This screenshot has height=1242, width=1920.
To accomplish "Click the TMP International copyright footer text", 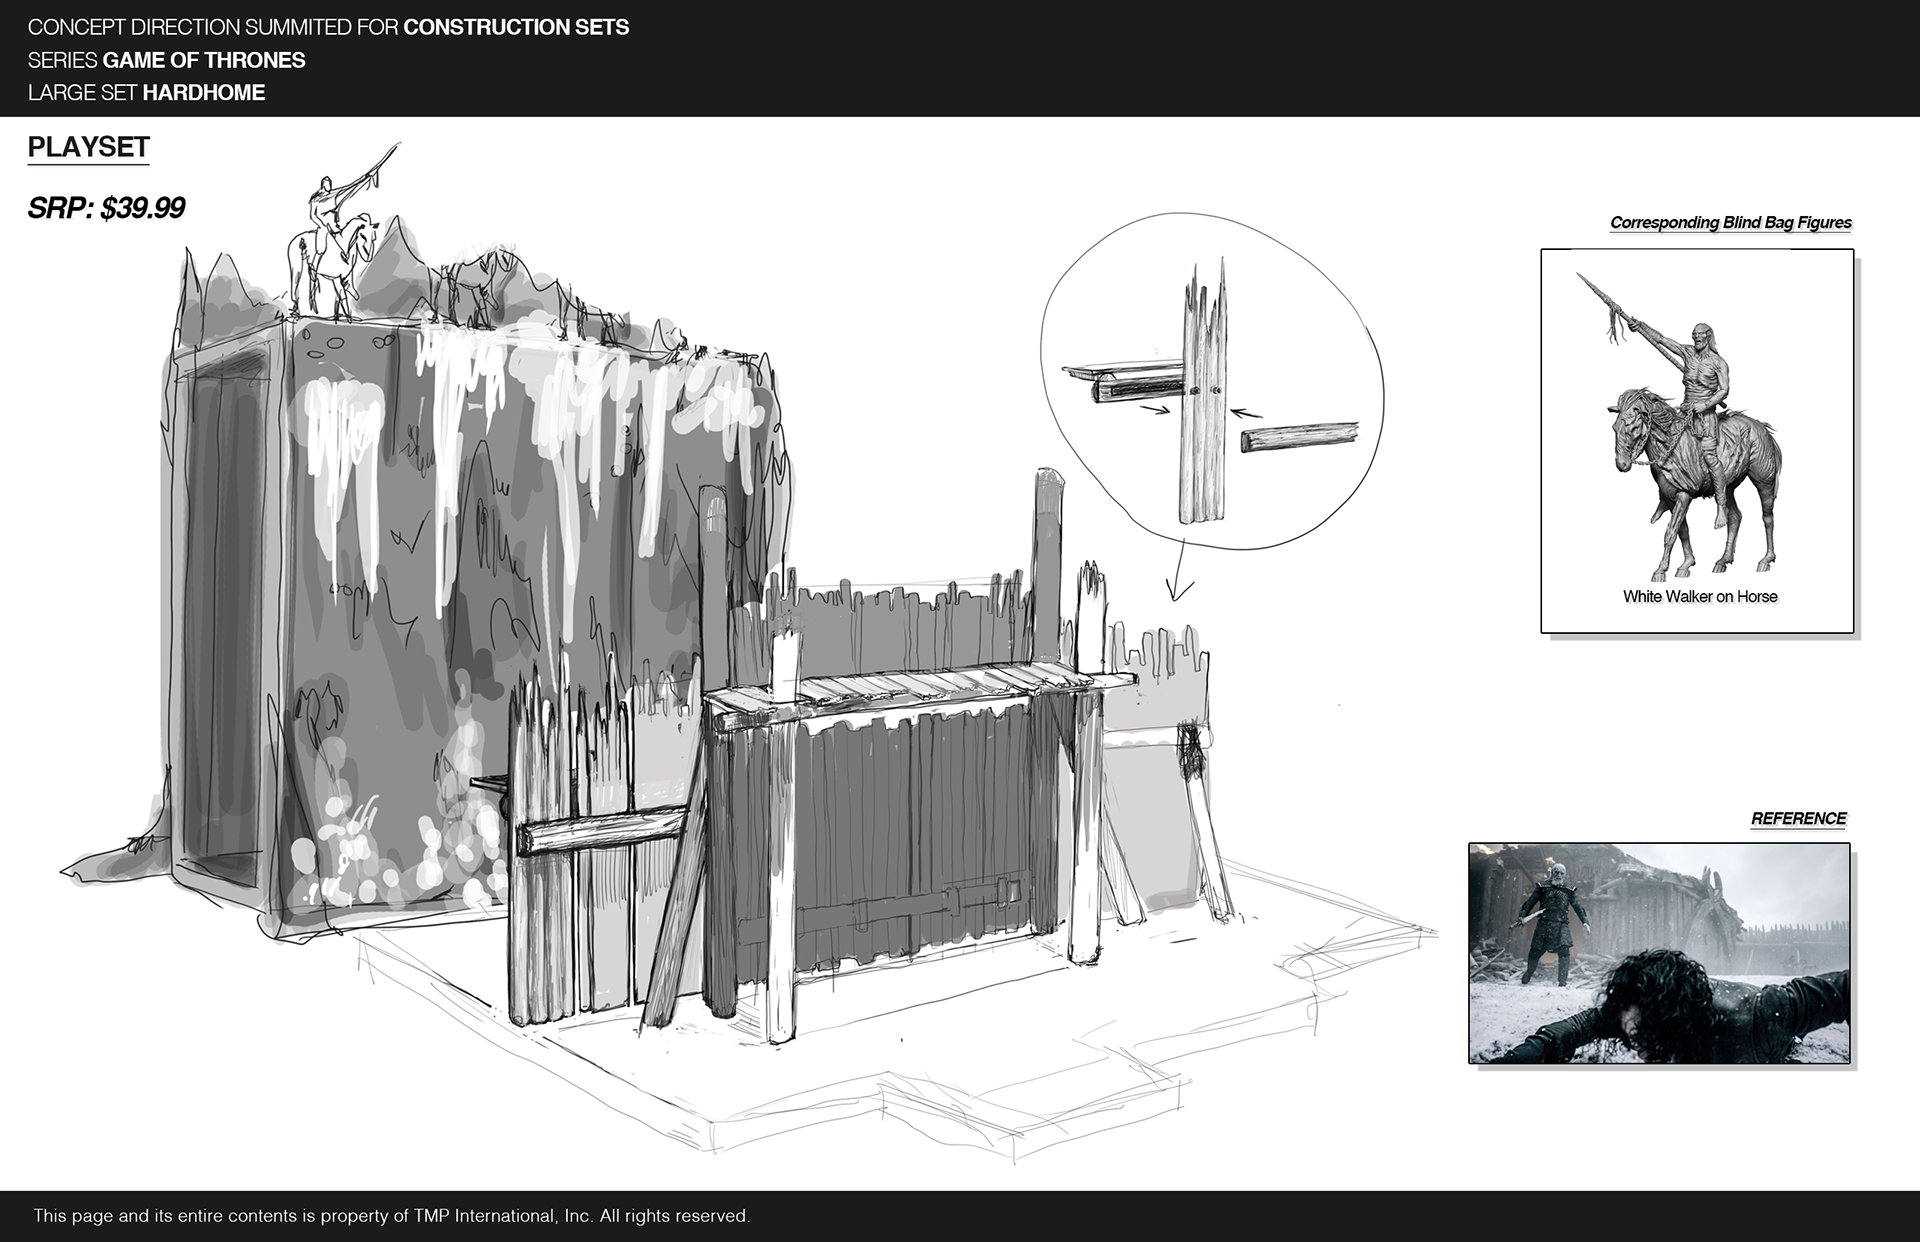I will pos(392,1216).
